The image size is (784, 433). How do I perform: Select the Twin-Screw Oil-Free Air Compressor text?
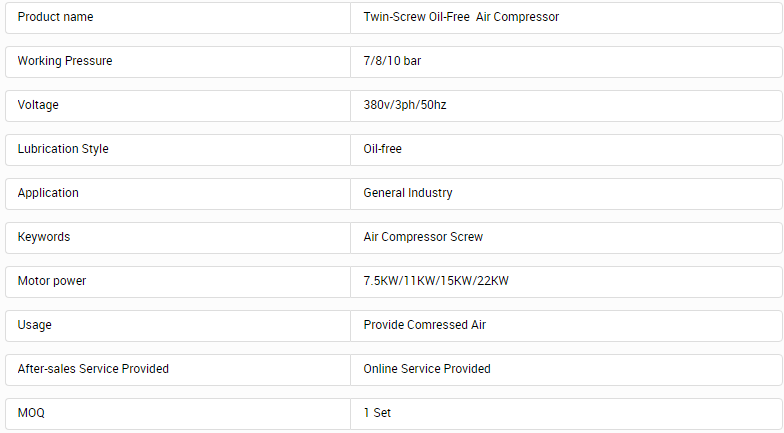pyautogui.click(x=461, y=17)
